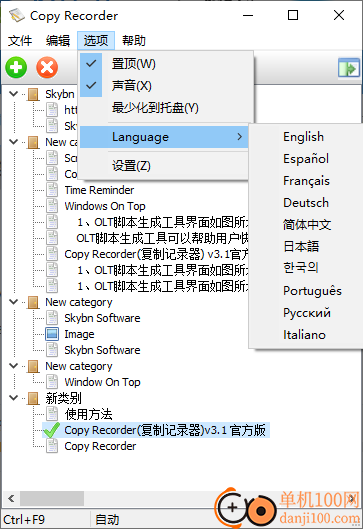Open 设置(Z) settings entry

click(x=164, y=166)
